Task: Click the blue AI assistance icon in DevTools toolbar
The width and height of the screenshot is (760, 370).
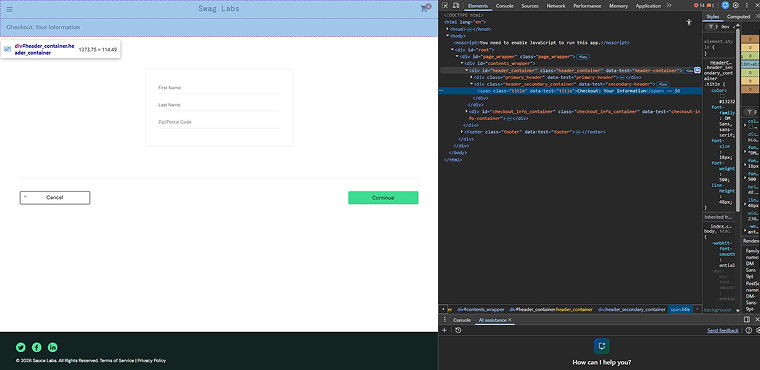Action: click(x=725, y=5)
